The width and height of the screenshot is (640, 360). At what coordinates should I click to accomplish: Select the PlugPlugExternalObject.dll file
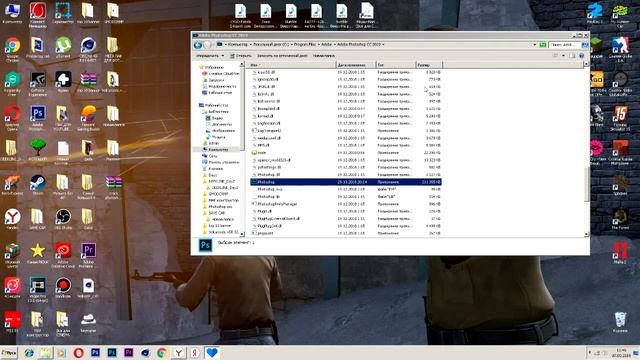pyautogui.click(x=345, y=218)
